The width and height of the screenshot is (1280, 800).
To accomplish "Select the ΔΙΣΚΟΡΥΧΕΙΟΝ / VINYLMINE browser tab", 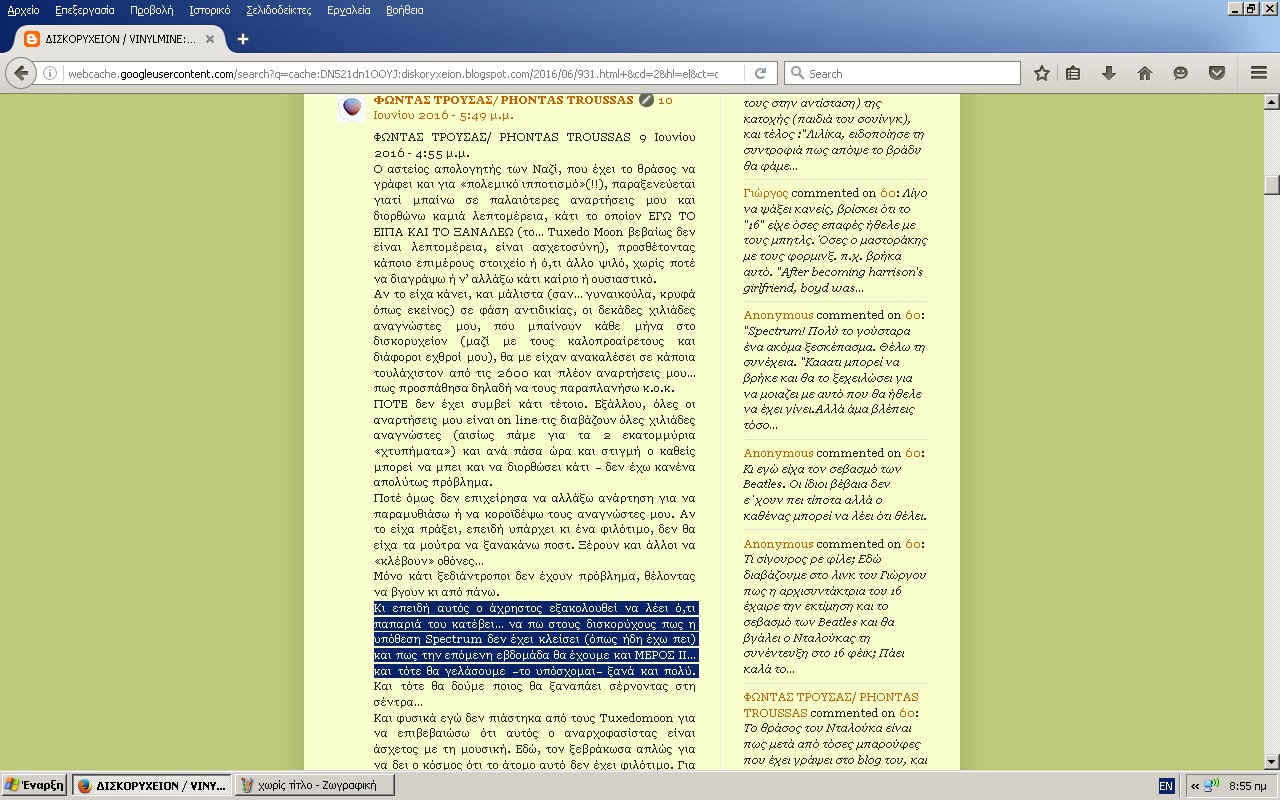I will pyautogui.click(x=120, y=39).
